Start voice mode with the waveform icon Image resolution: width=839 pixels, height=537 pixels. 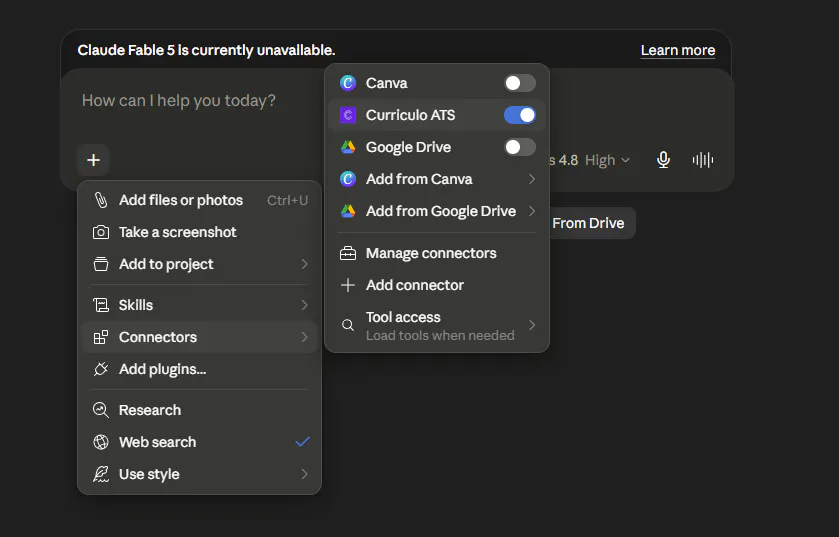point(703,160)
